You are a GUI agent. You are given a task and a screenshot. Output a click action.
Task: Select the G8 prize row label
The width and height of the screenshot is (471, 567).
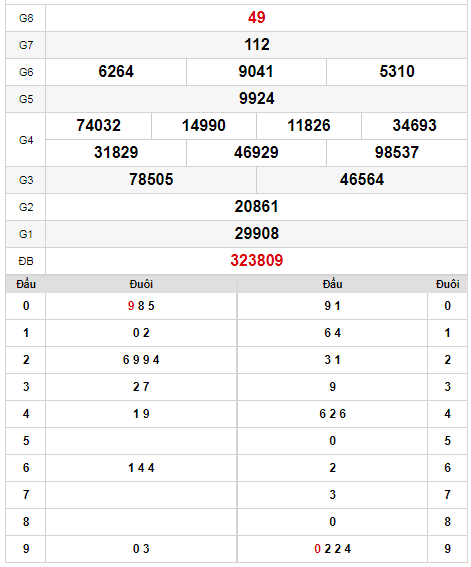tap(26, 18)
